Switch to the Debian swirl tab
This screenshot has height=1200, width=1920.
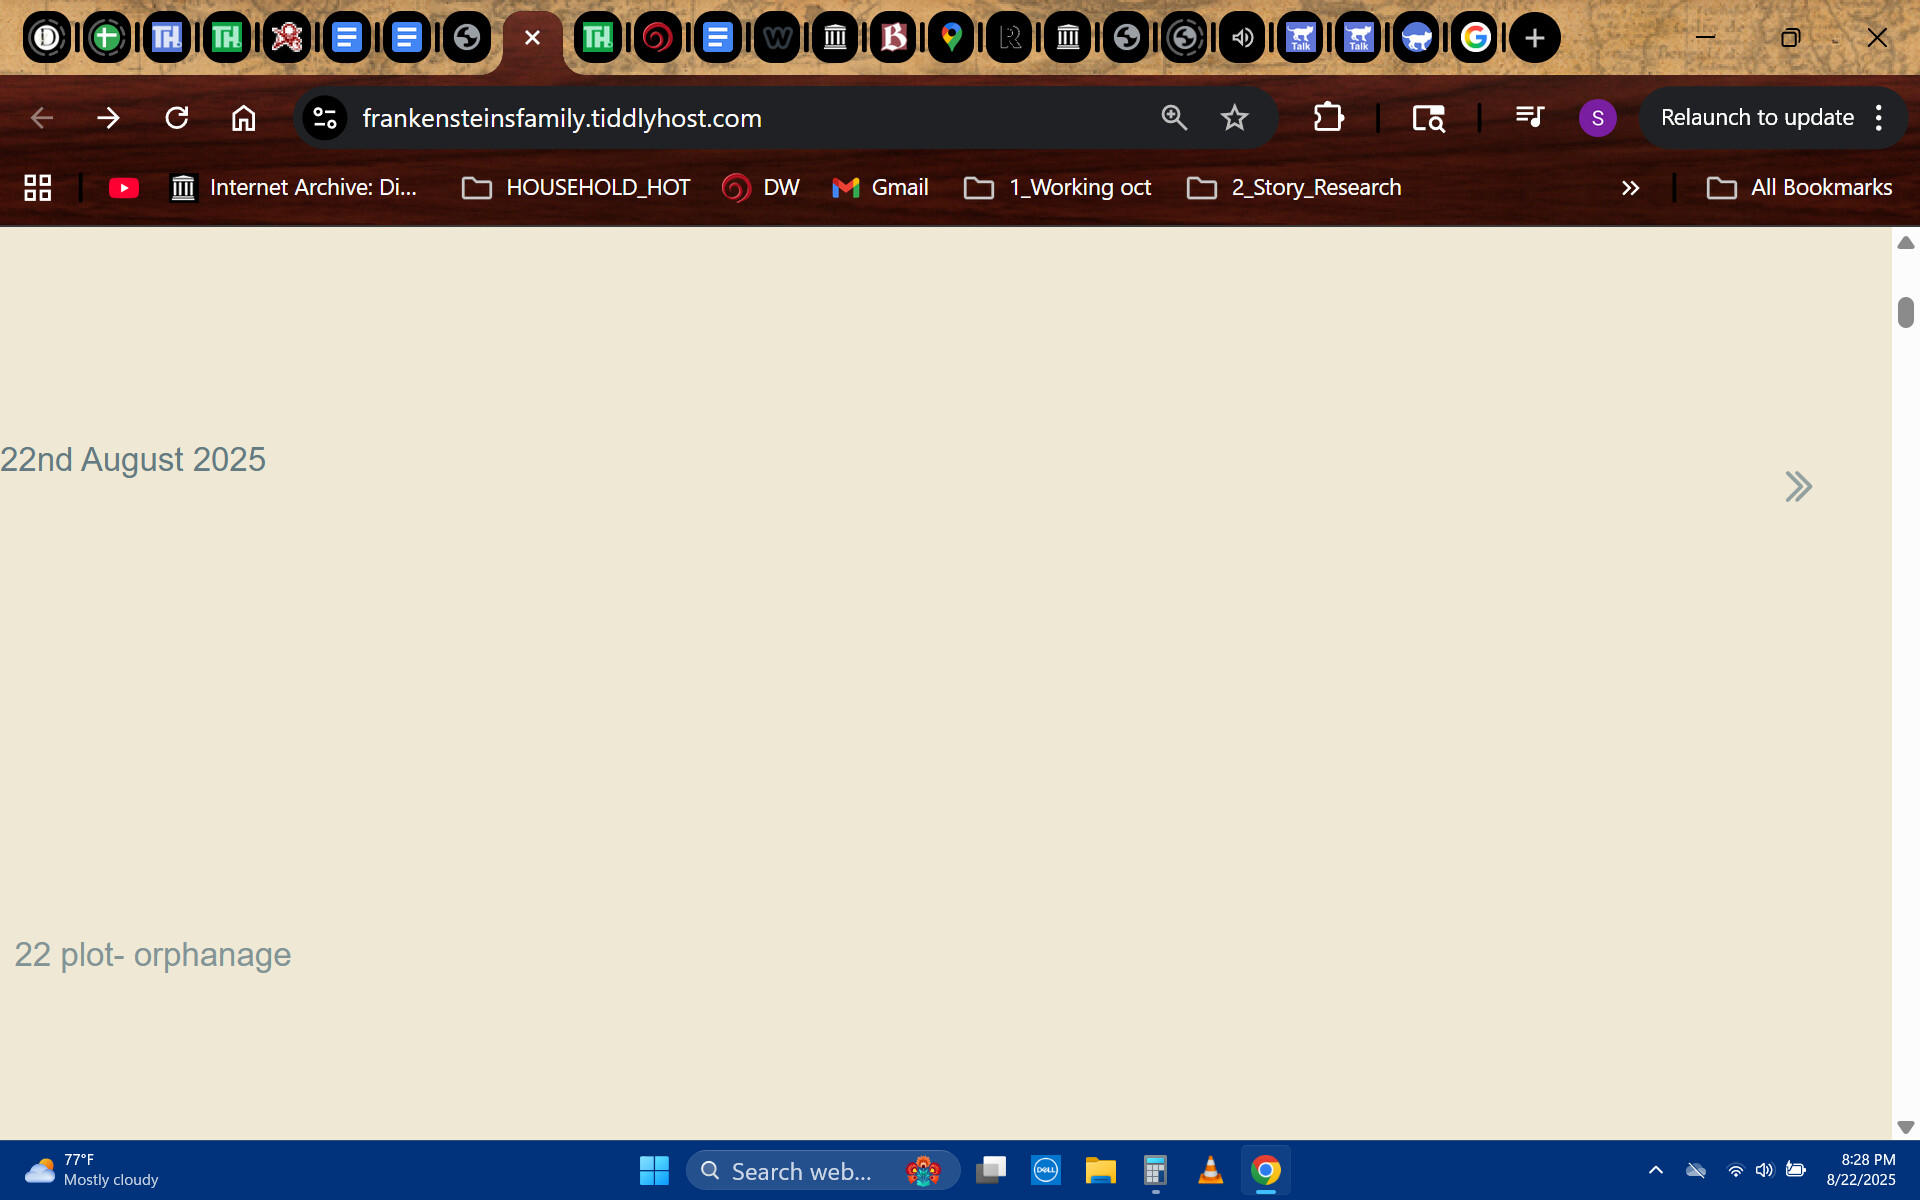click(657, 38)
